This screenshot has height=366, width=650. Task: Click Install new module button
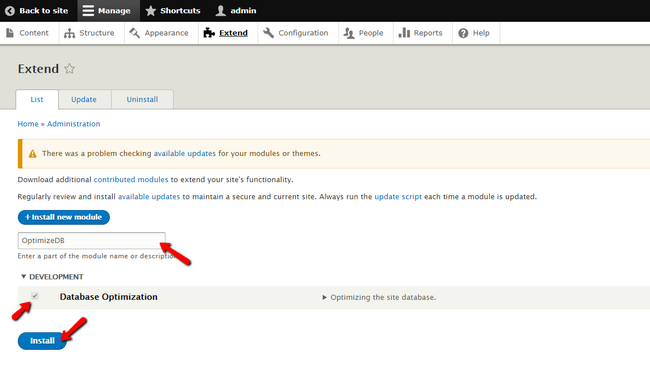pyautogui.click(x=63, y=217)
